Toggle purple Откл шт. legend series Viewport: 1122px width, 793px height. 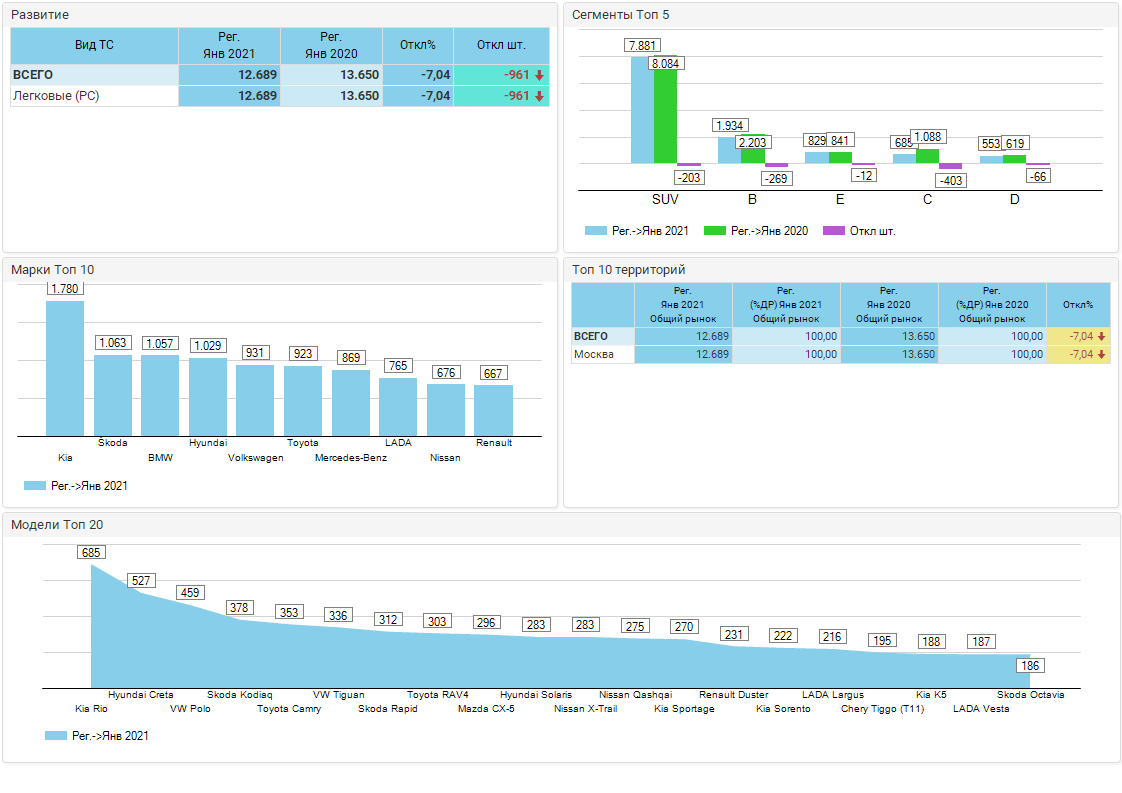(859, 231)
